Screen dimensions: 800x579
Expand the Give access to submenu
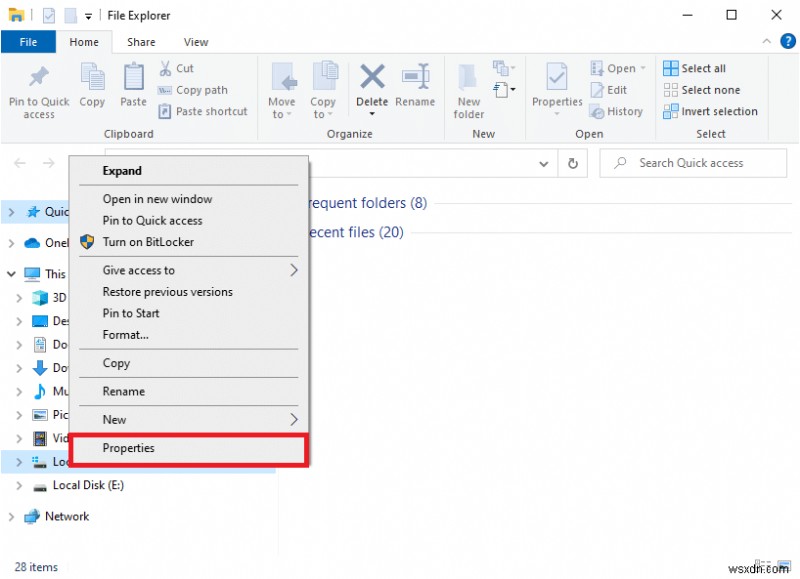click(139, 270)
